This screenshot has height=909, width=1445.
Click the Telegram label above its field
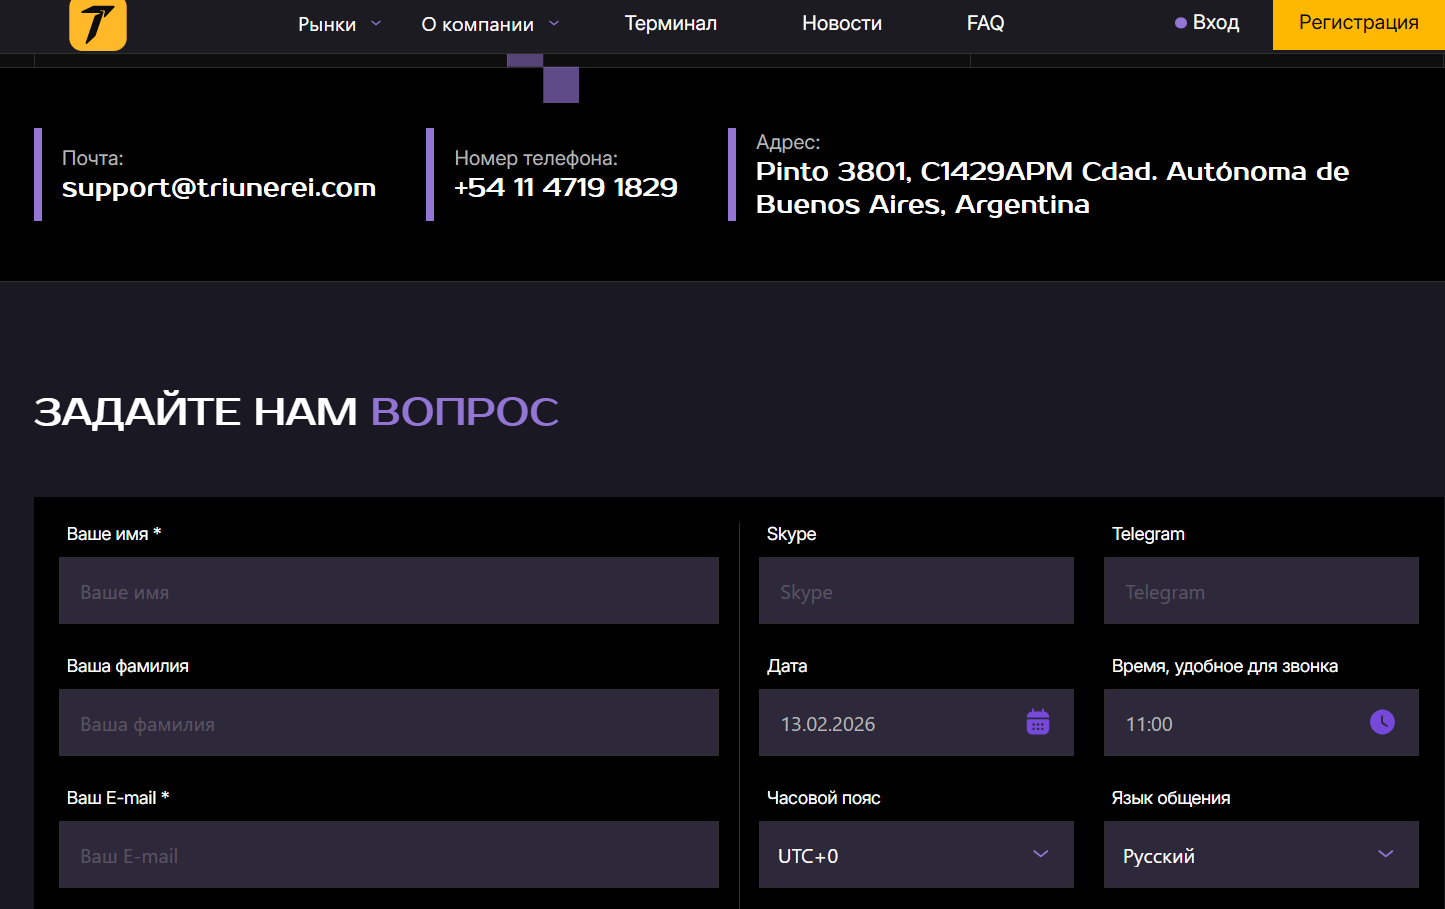1148,534
